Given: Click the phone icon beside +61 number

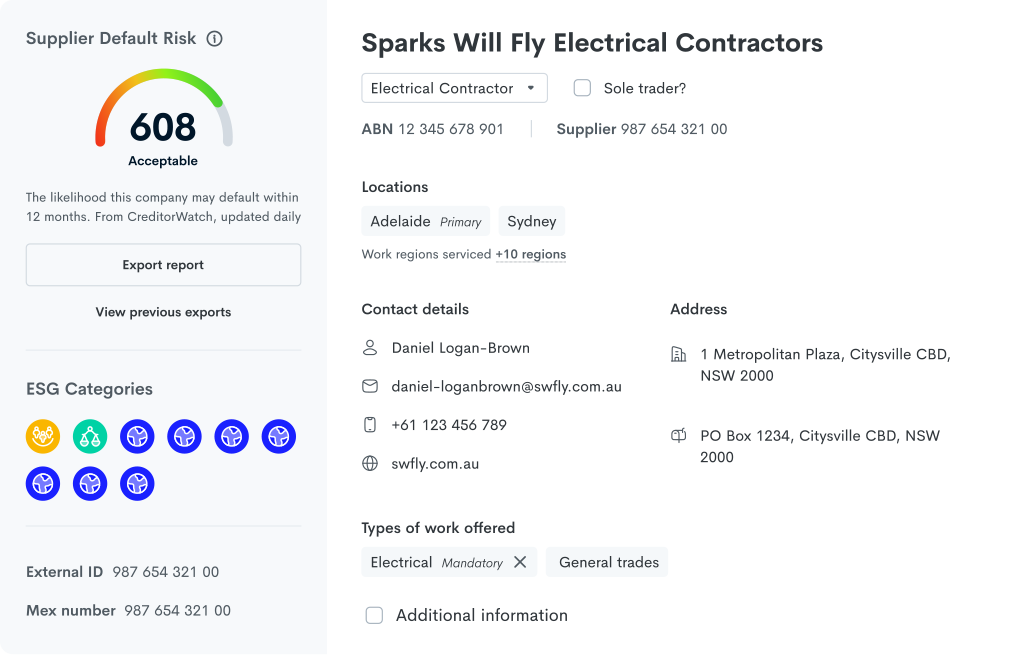Looking at the screenshot, I should point(370,425).
